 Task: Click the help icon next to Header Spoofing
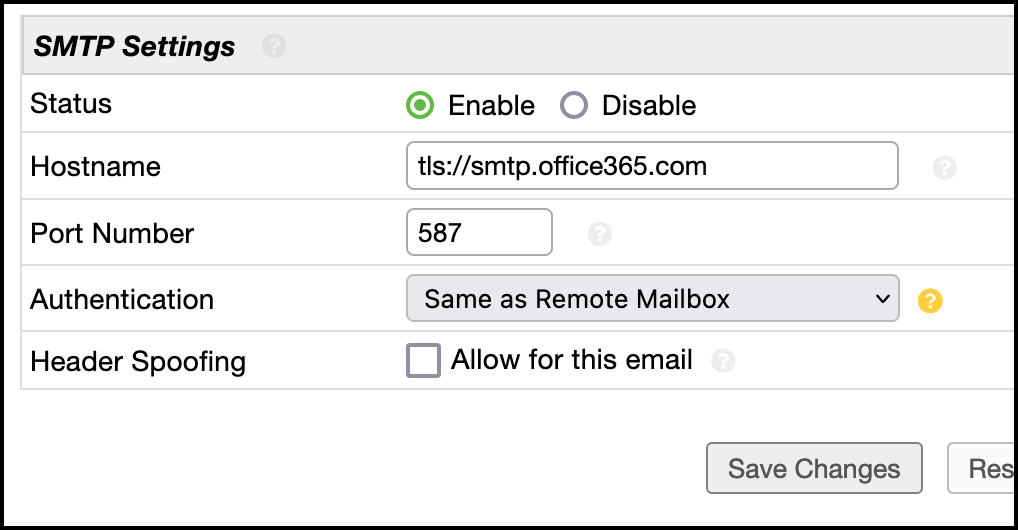pyautogui.click(x=722, y=361)
